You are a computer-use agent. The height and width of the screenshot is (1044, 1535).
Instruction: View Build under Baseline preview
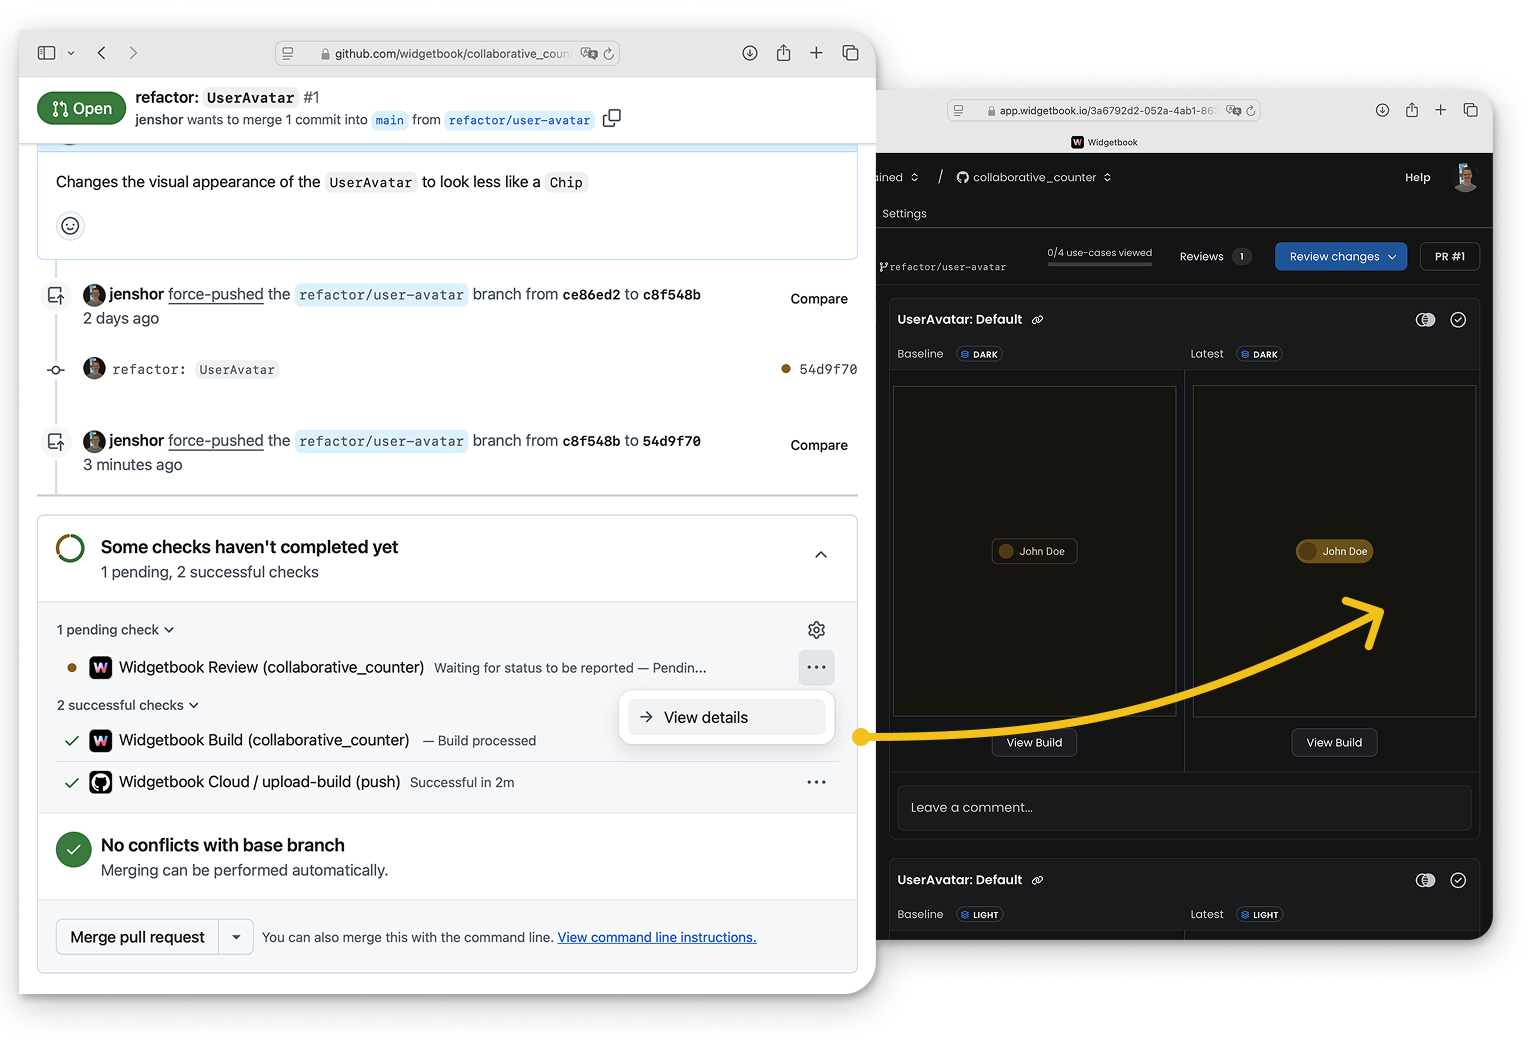1034,743
